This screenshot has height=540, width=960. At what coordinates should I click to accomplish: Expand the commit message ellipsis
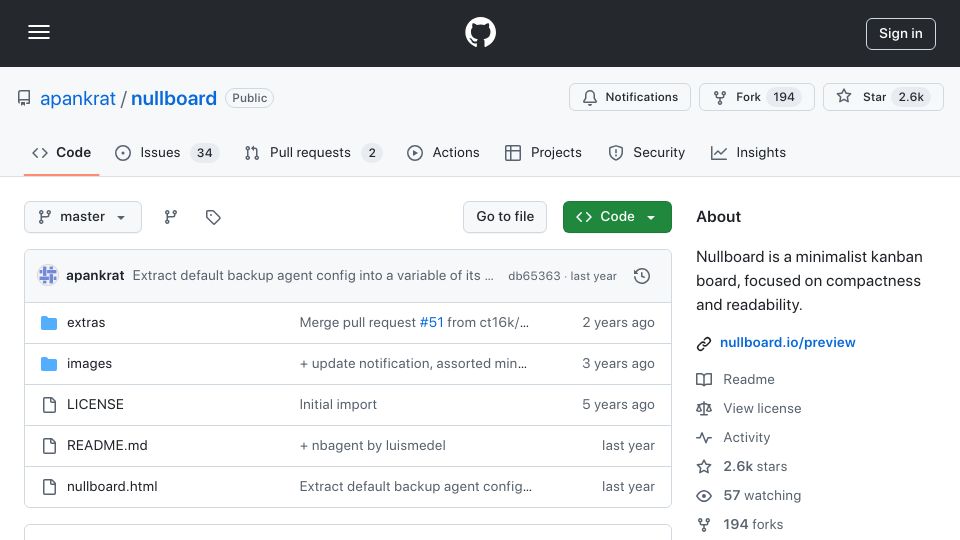coord(489,276)
